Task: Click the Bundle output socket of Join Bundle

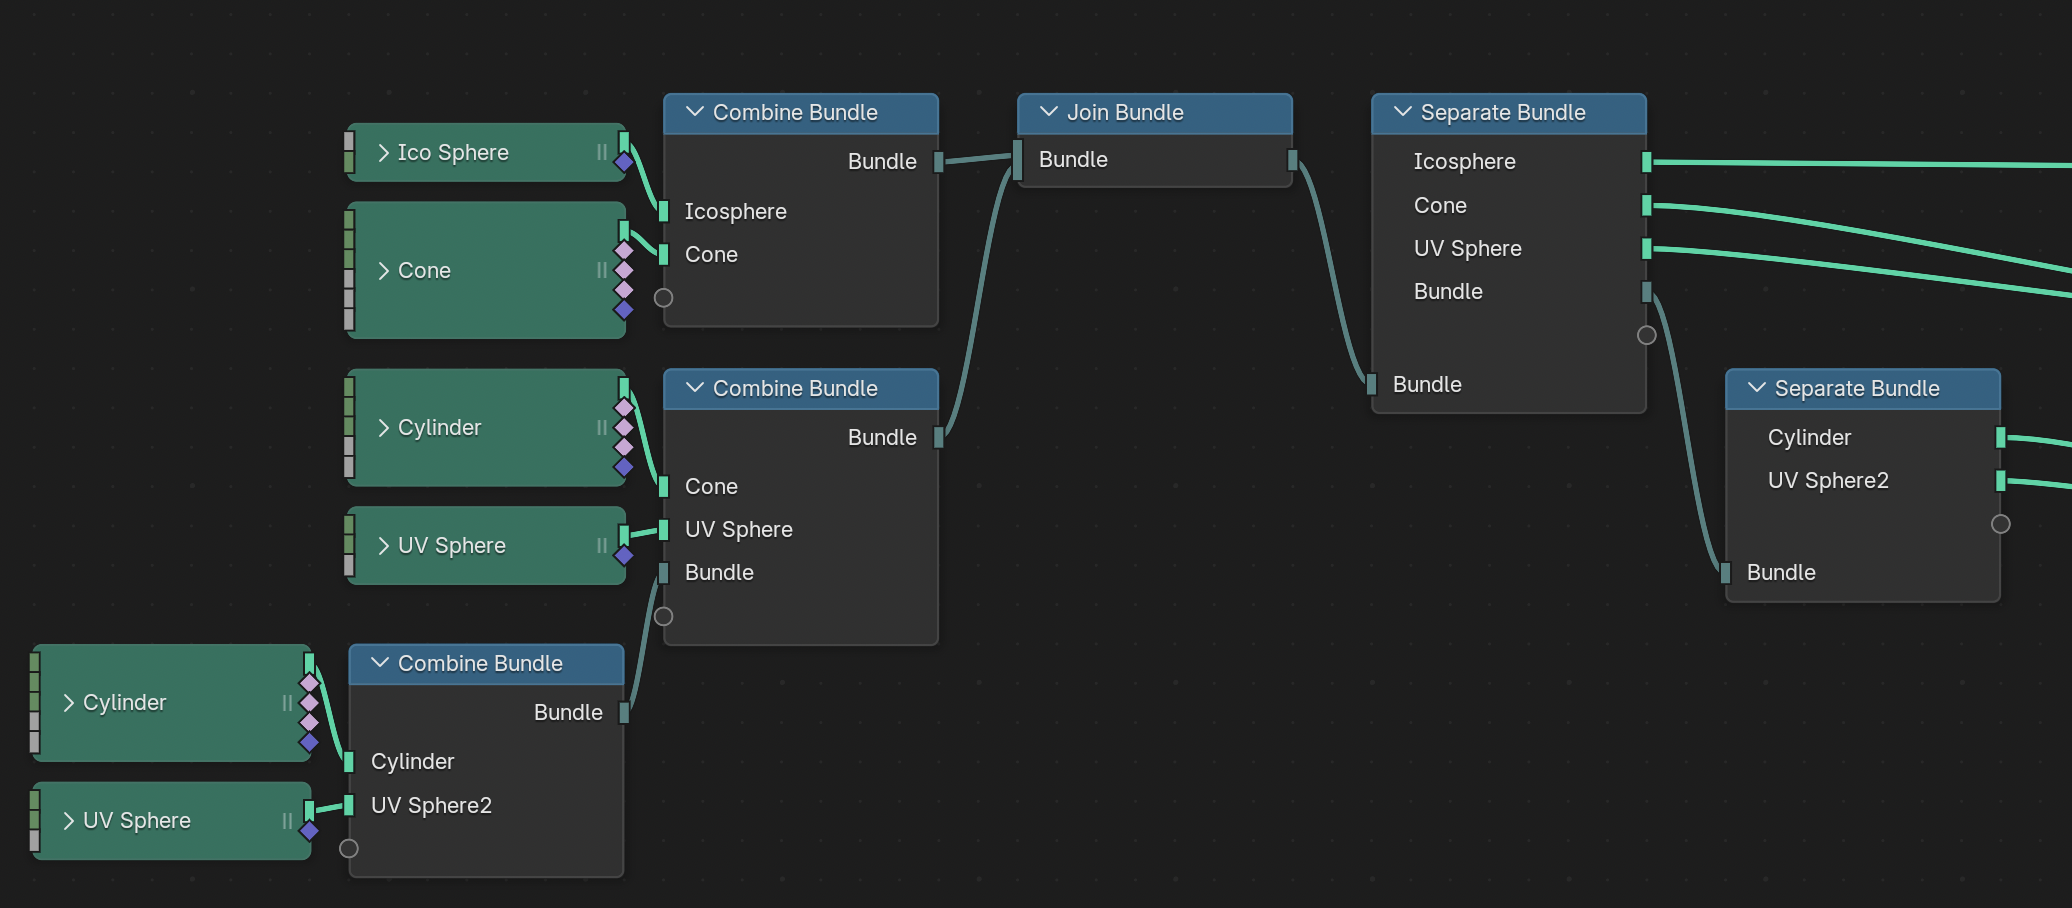Action: click(x=1292, y=160)
